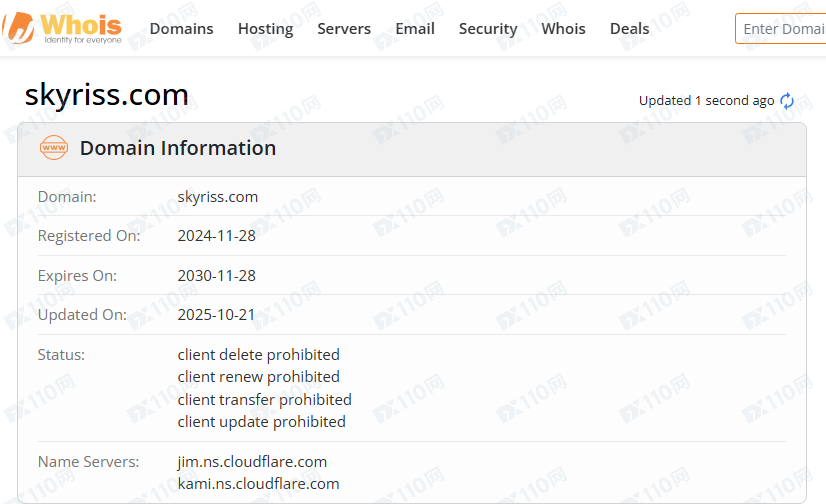Open the Hosting menu
This screenshot has height=504, width=826.
265,29
